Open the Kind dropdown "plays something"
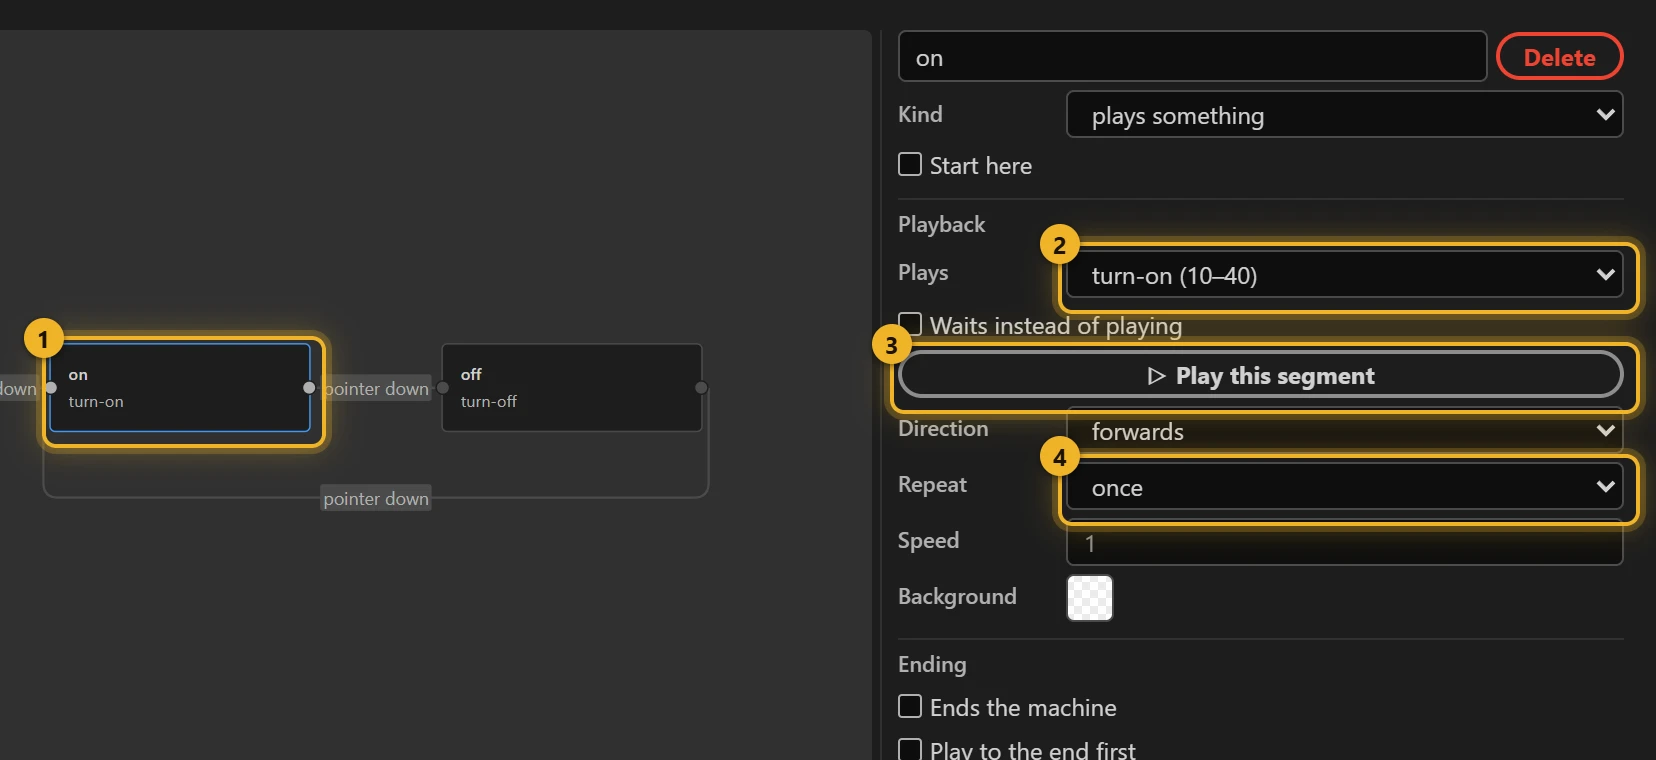 pyautogui.click(x=1344, y=115)
